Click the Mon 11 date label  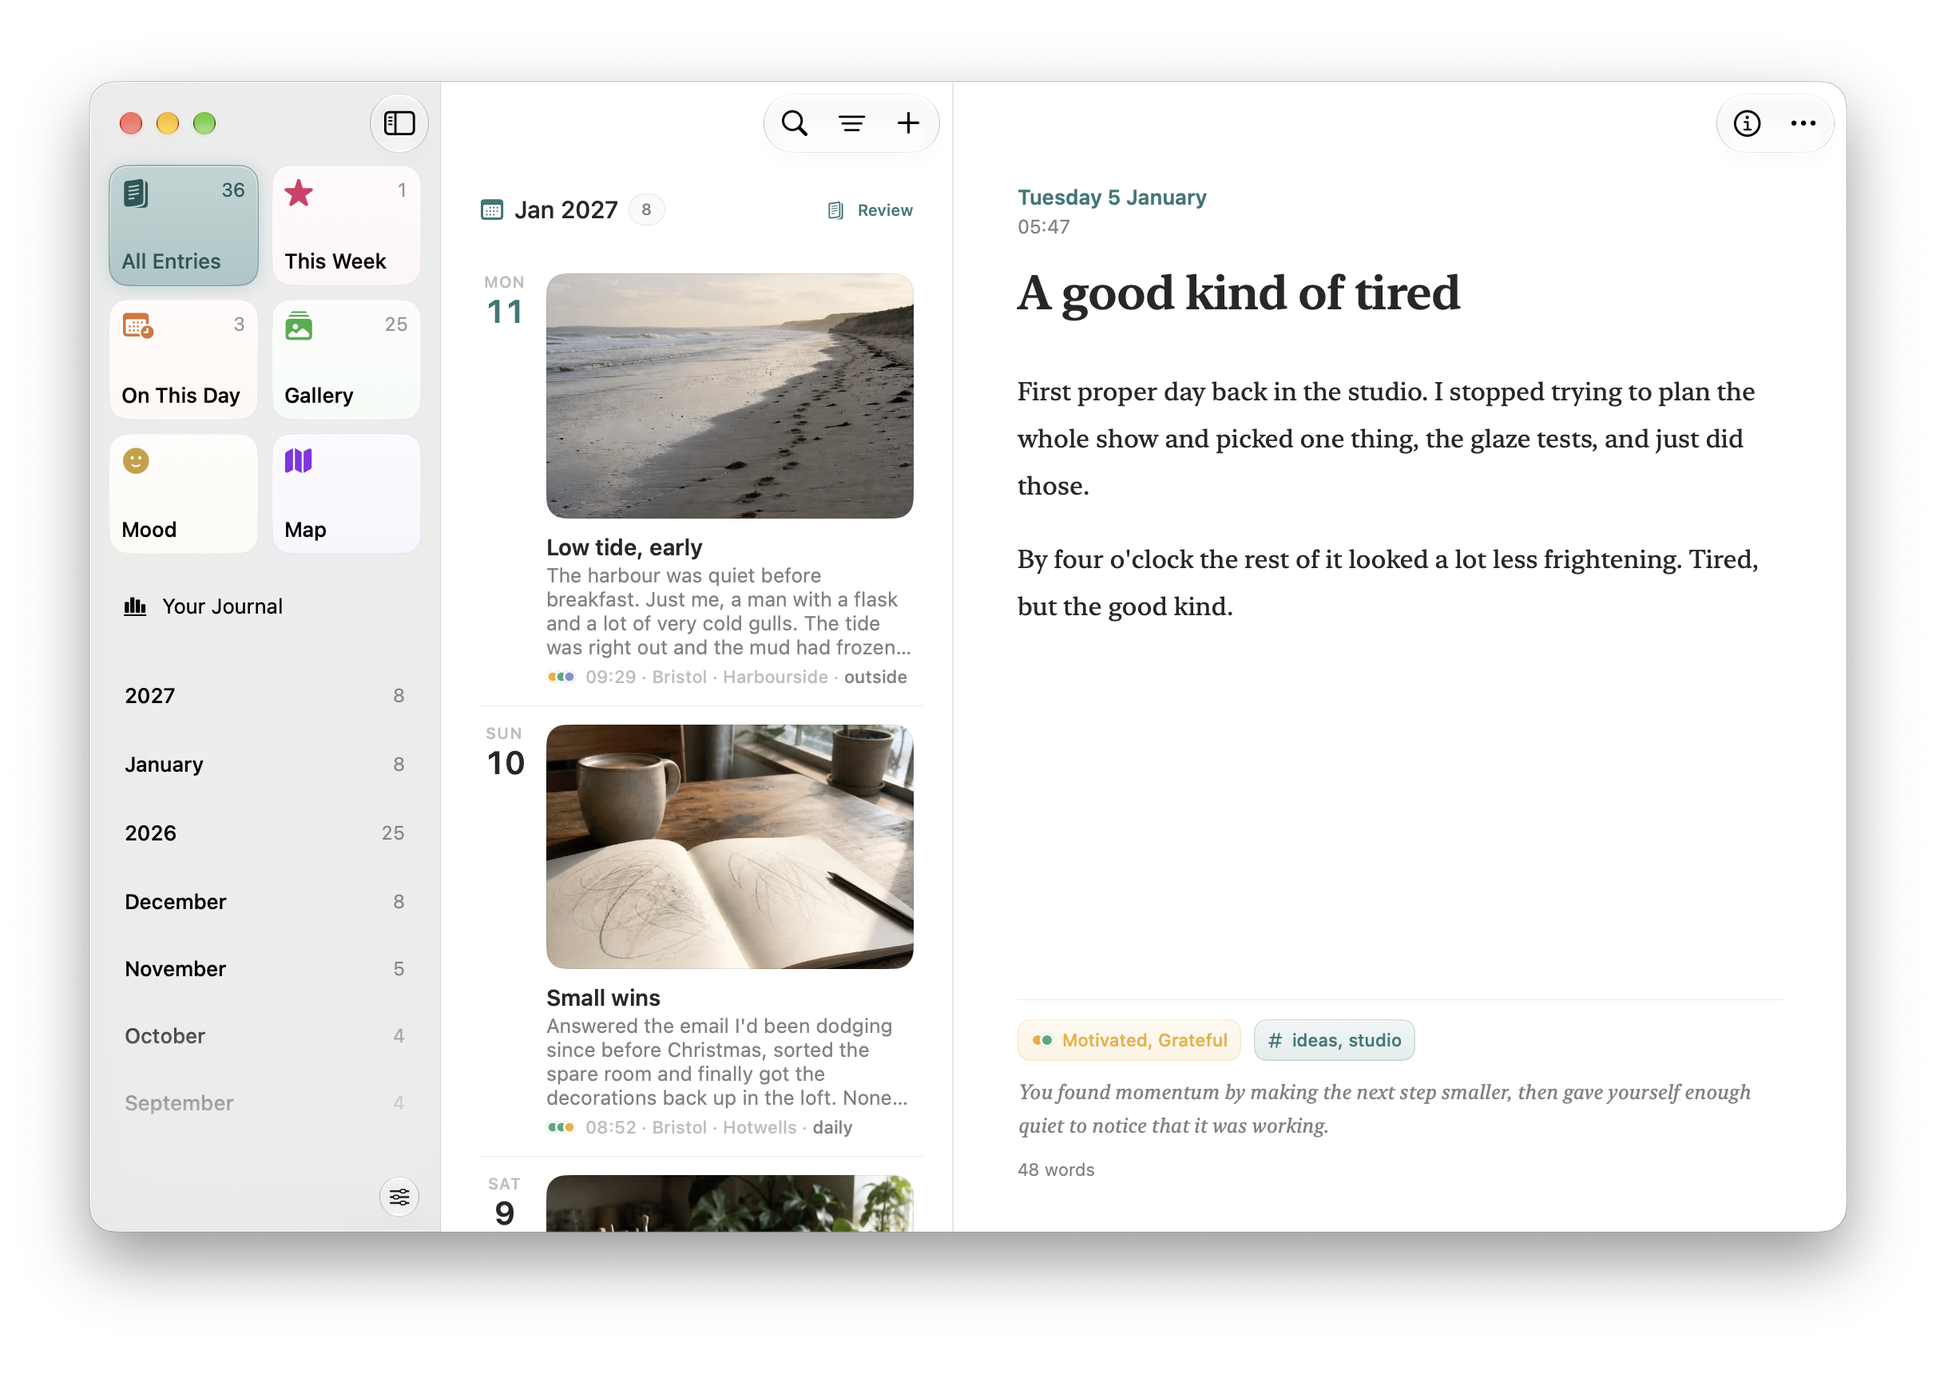point(505,301)
